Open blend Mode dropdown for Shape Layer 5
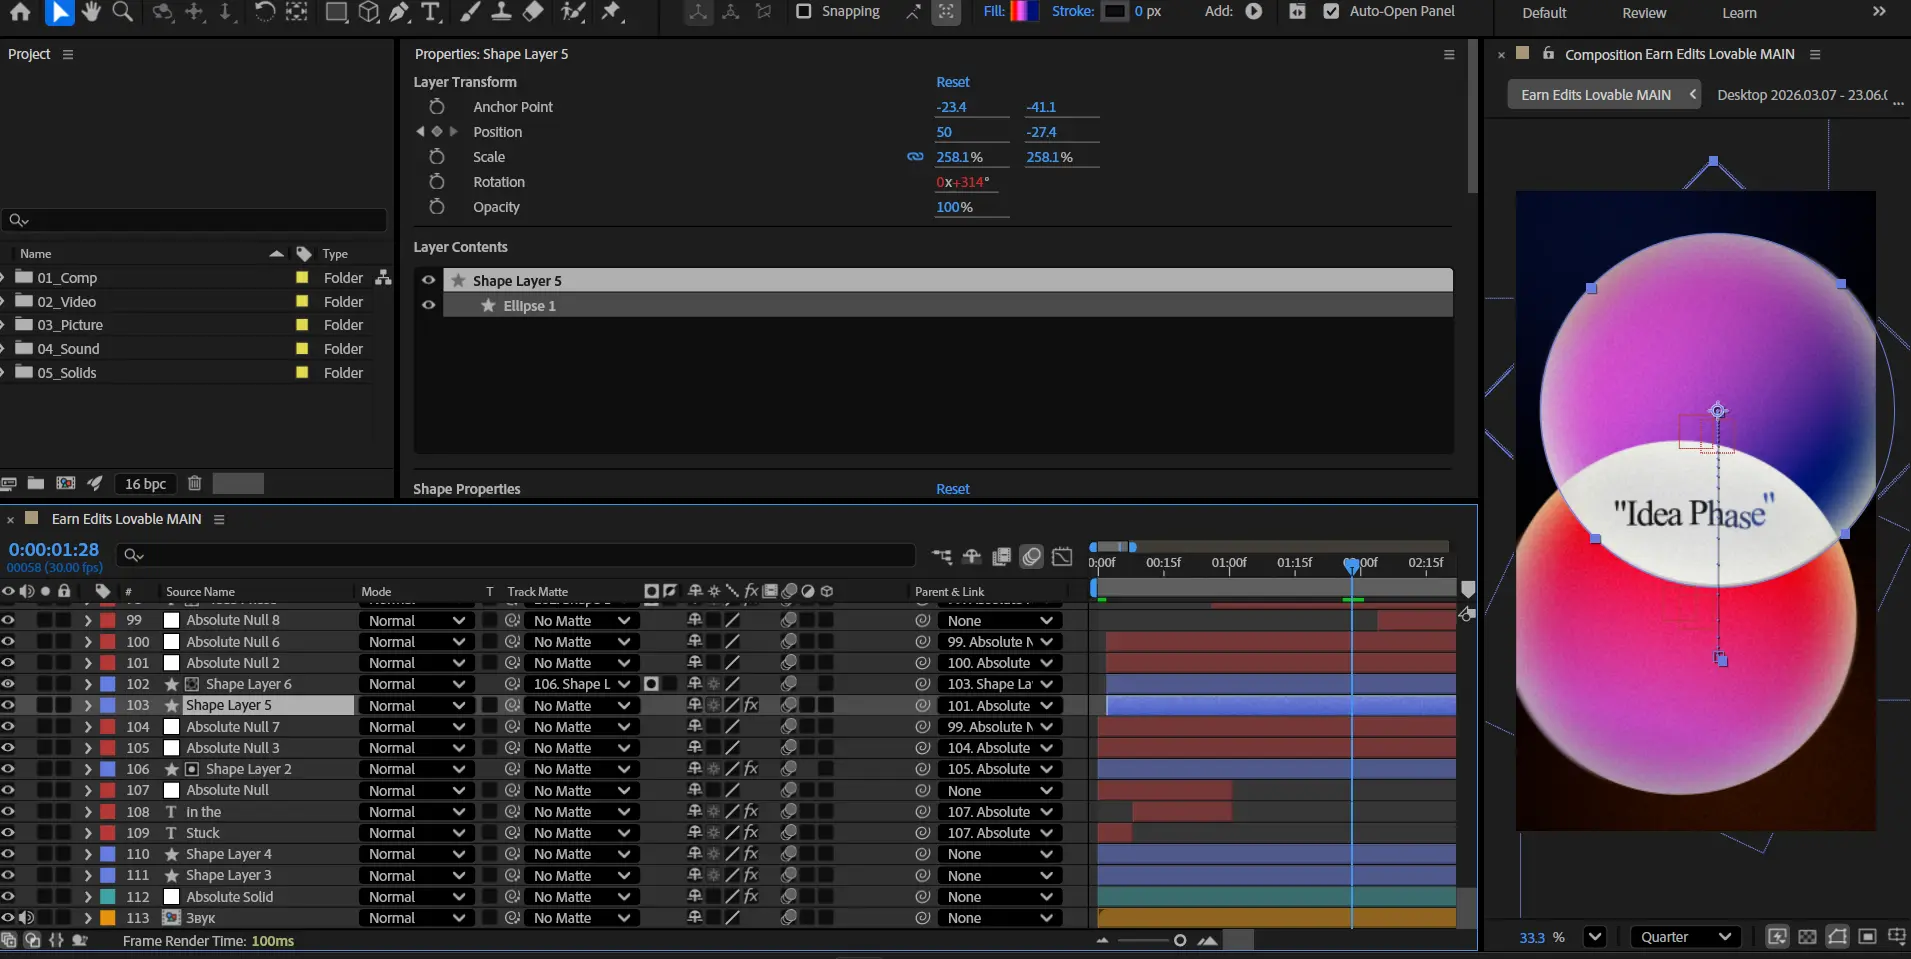This screenshot has width=1911, height=959. [x=416, y=706]
